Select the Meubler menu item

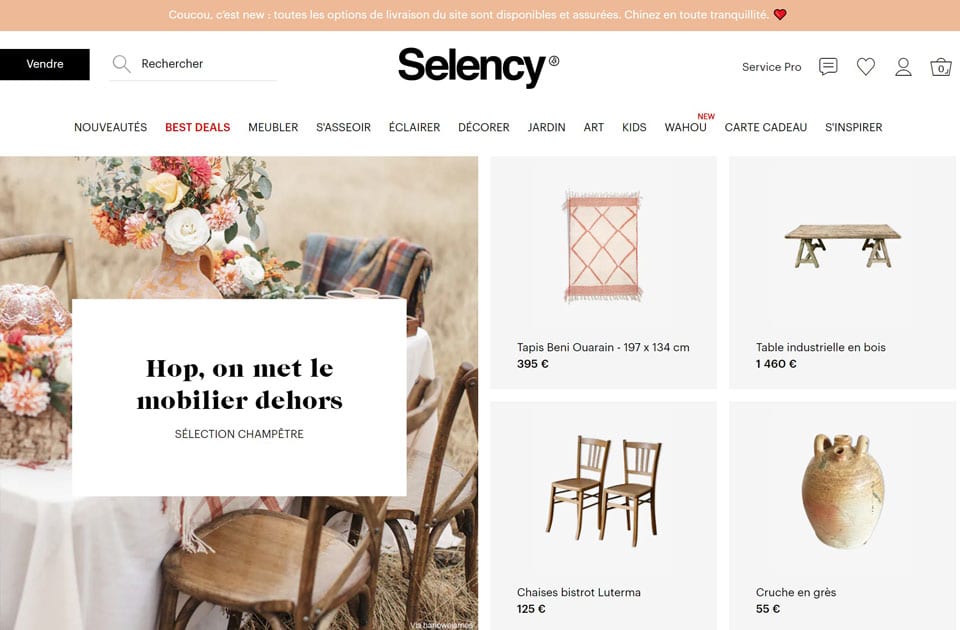coord(273,127)
